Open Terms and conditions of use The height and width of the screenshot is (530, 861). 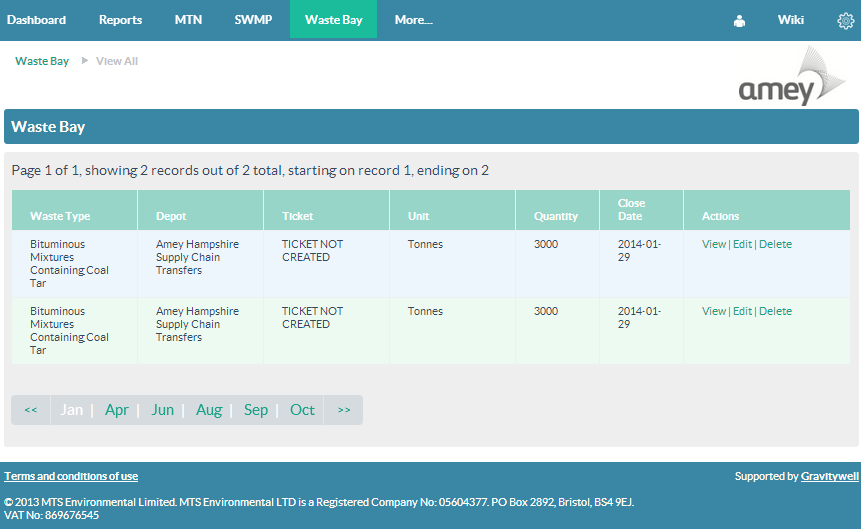tap(71, 476)
